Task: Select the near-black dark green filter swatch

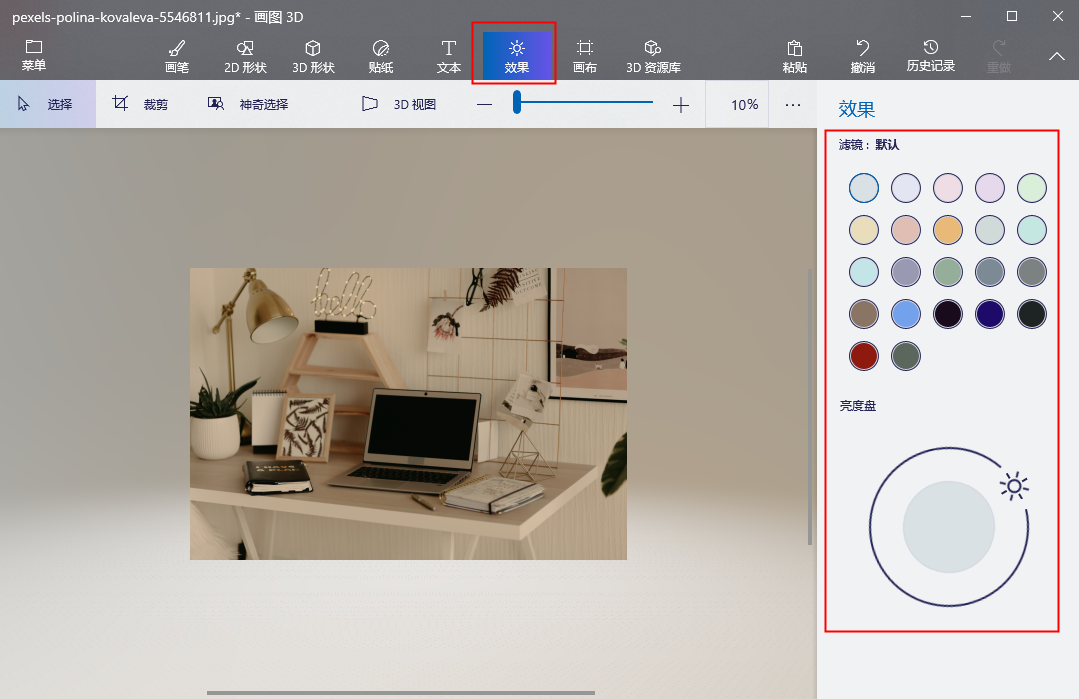Action: (x=1032, y=314)
